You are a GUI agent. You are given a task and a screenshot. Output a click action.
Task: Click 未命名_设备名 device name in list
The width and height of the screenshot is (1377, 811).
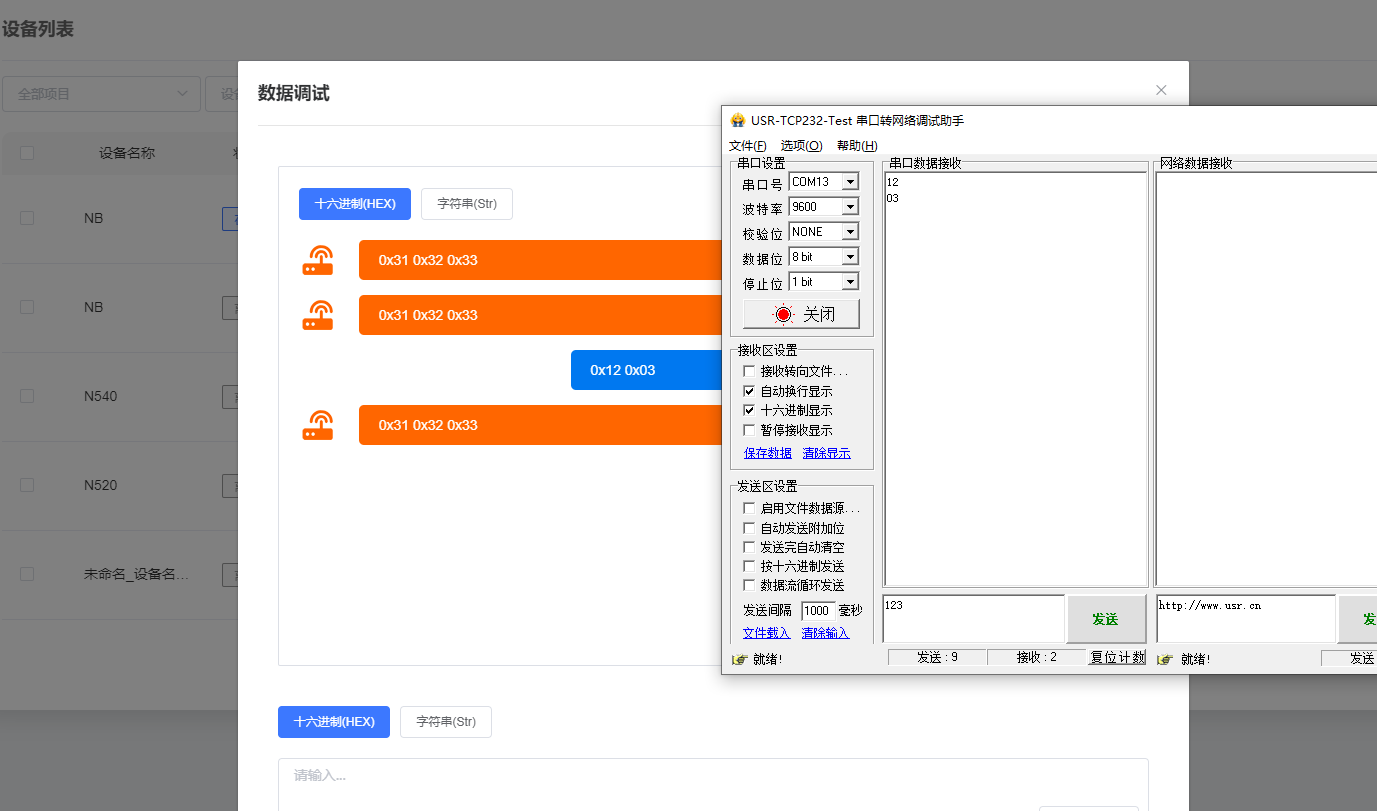click(136, 574)
